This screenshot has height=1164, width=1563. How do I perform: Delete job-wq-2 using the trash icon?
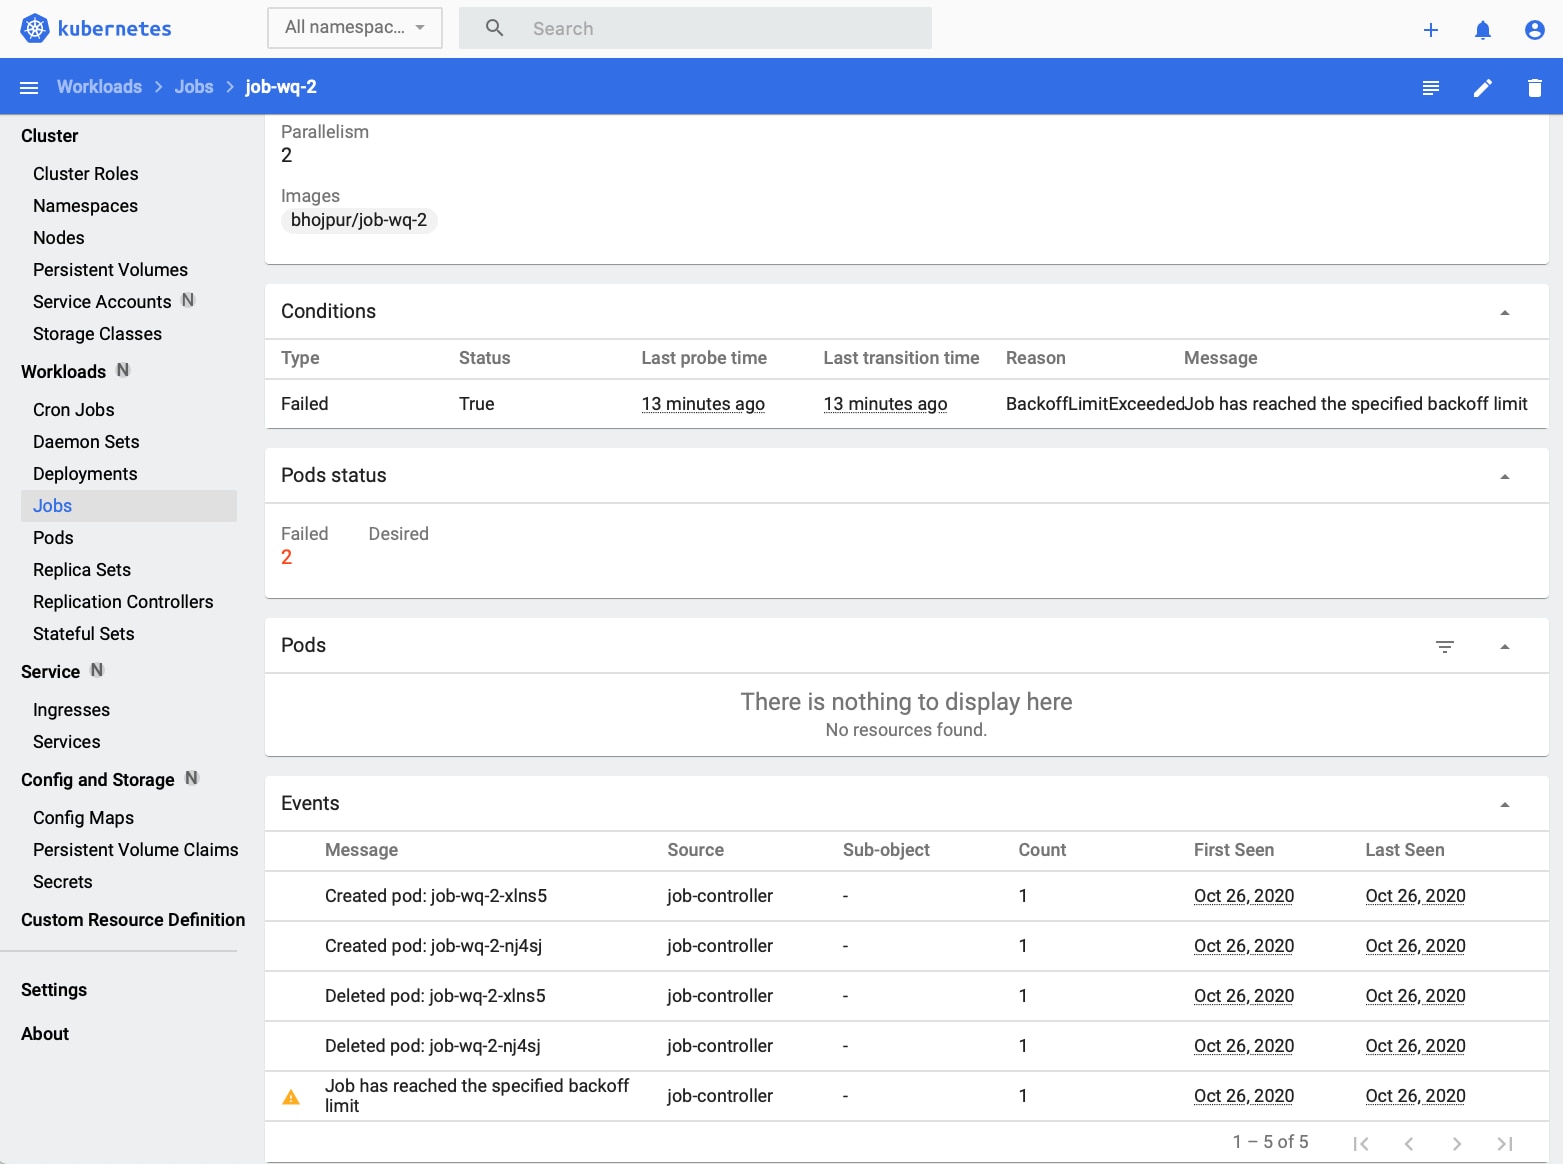point(1535,87)
